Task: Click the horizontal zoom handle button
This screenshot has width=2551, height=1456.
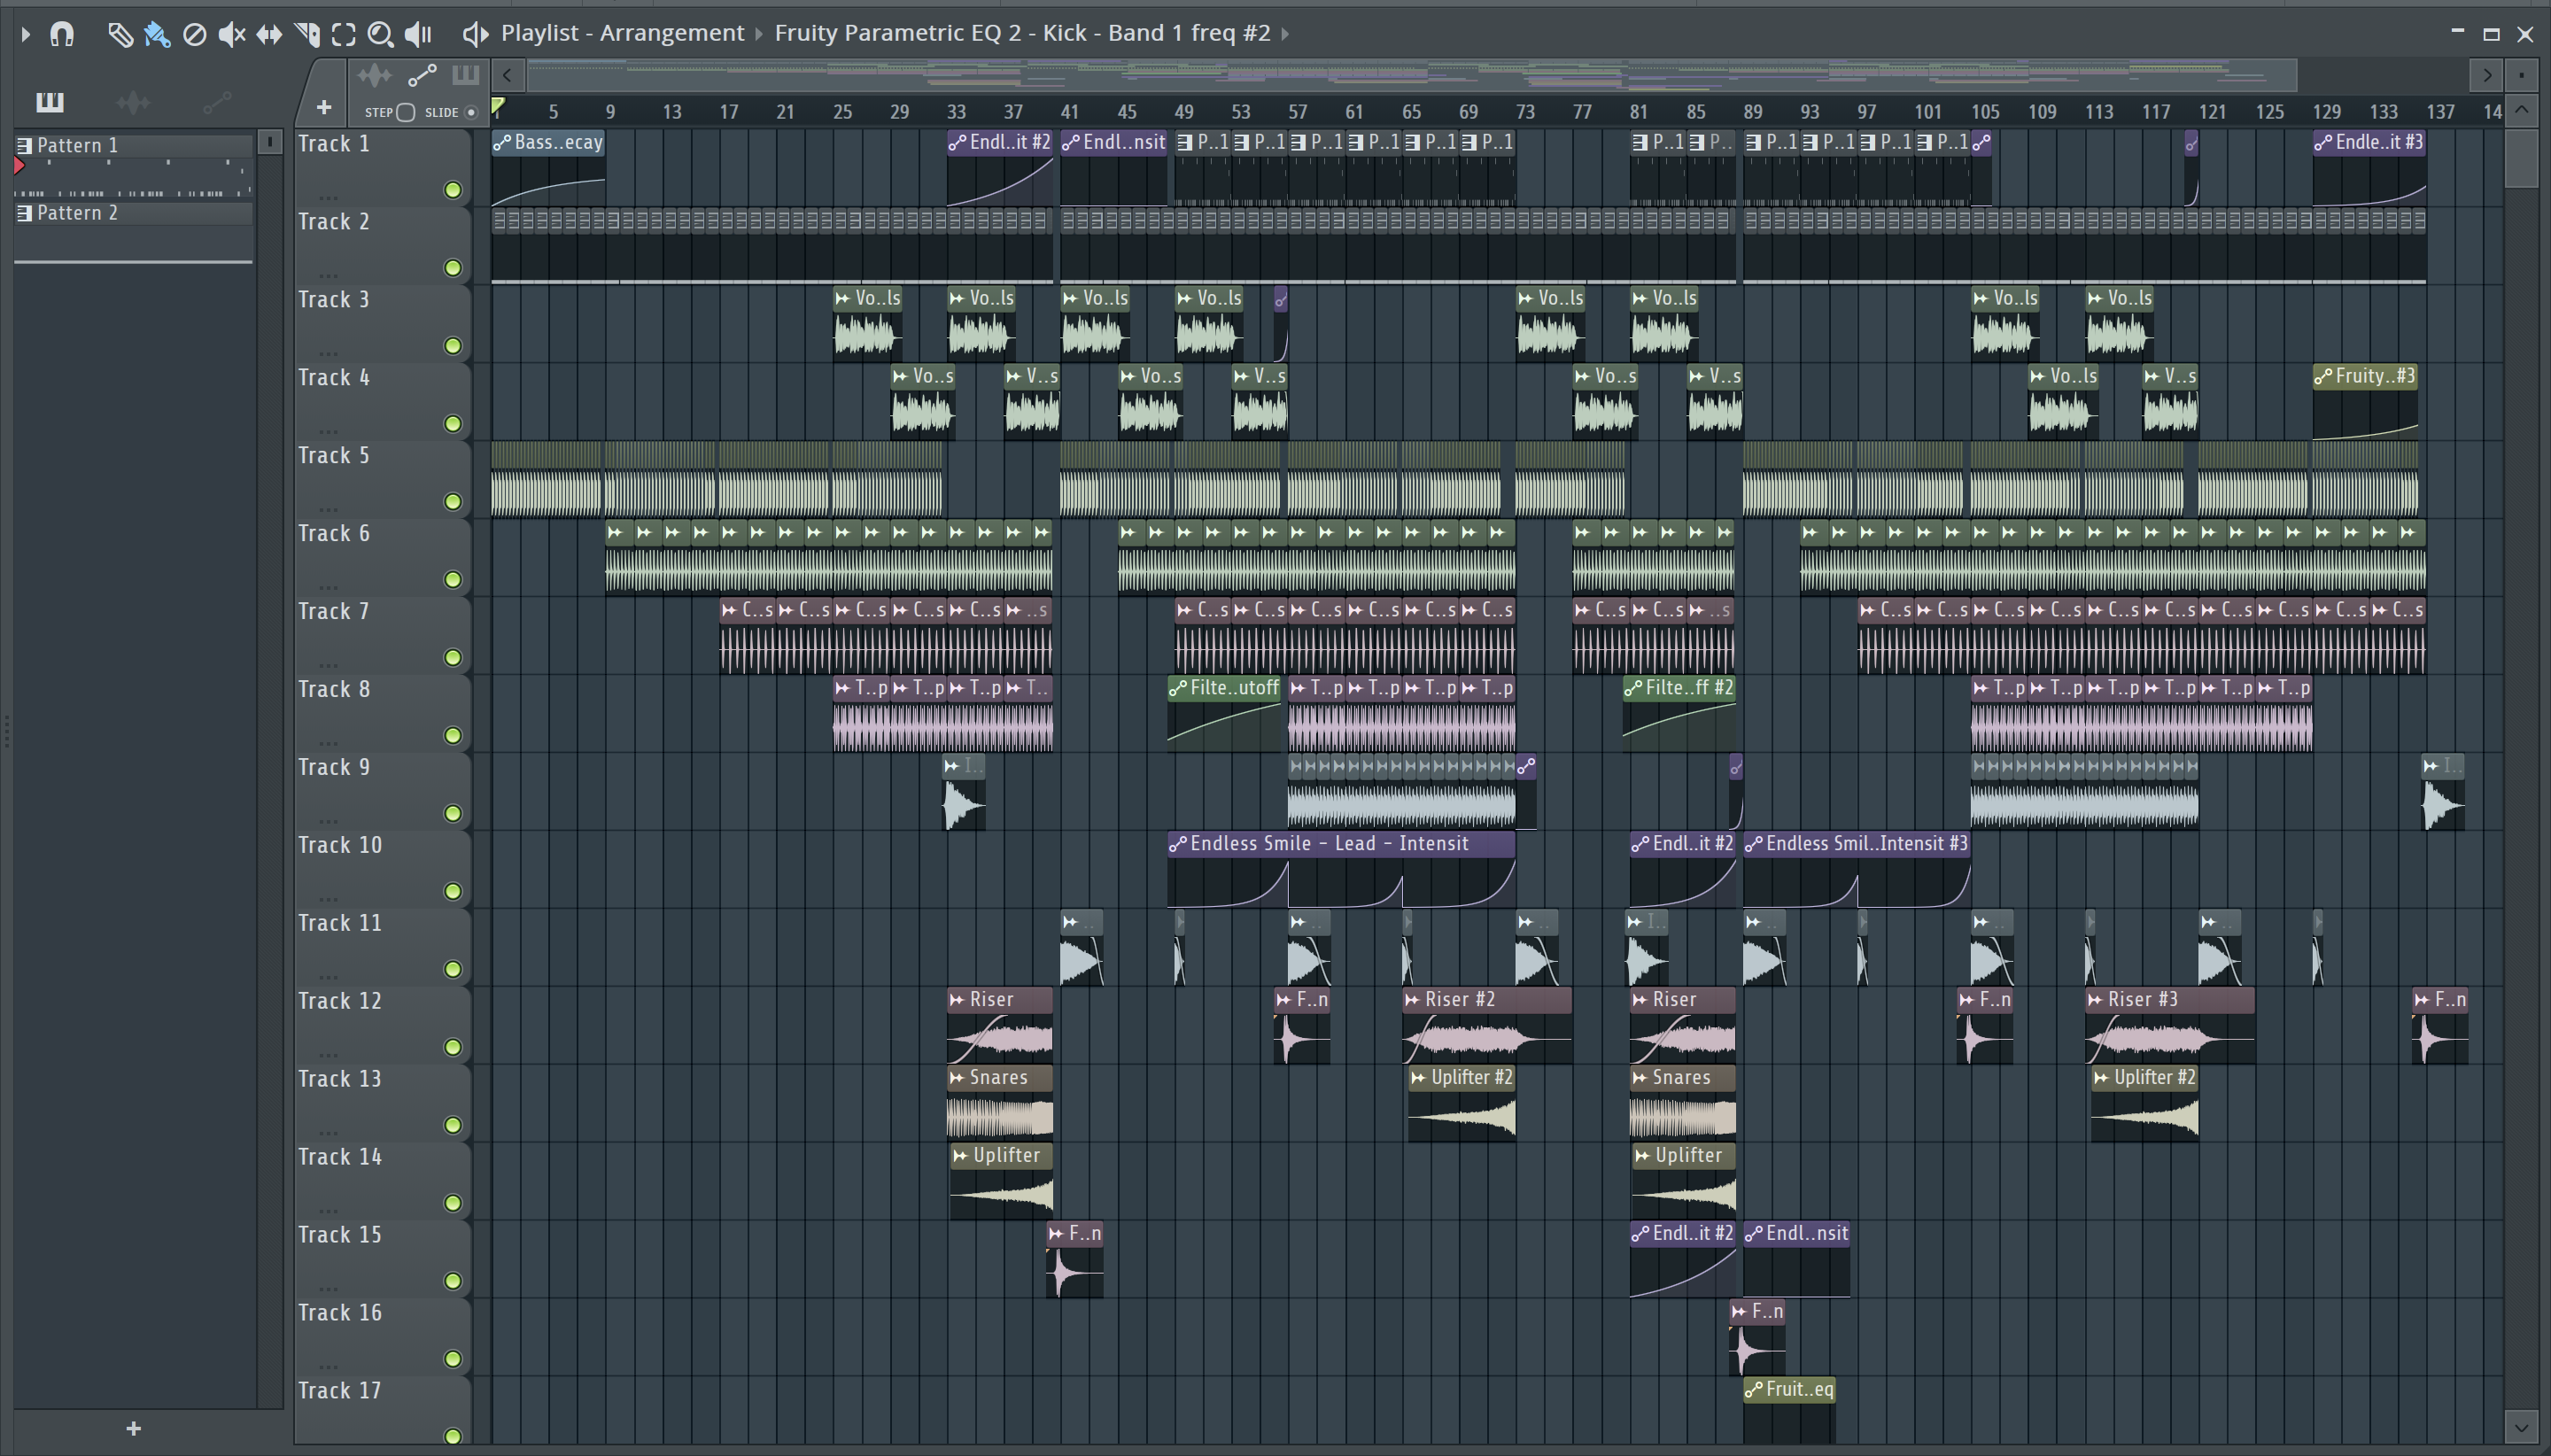Action: (2522, 75)
